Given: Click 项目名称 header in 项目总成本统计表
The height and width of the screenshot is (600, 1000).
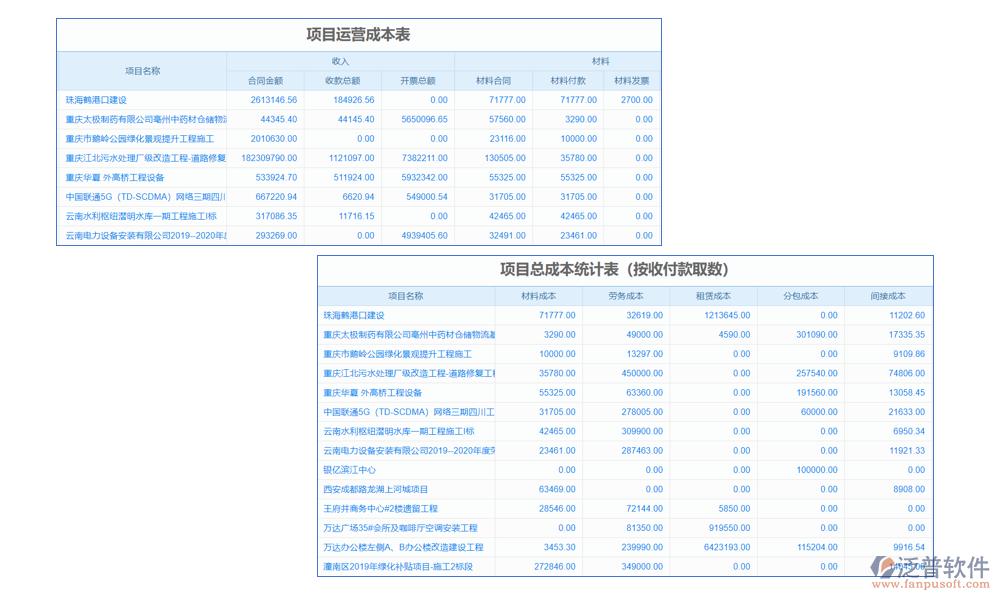Looking at the screenshot, I should coord(406,296).
